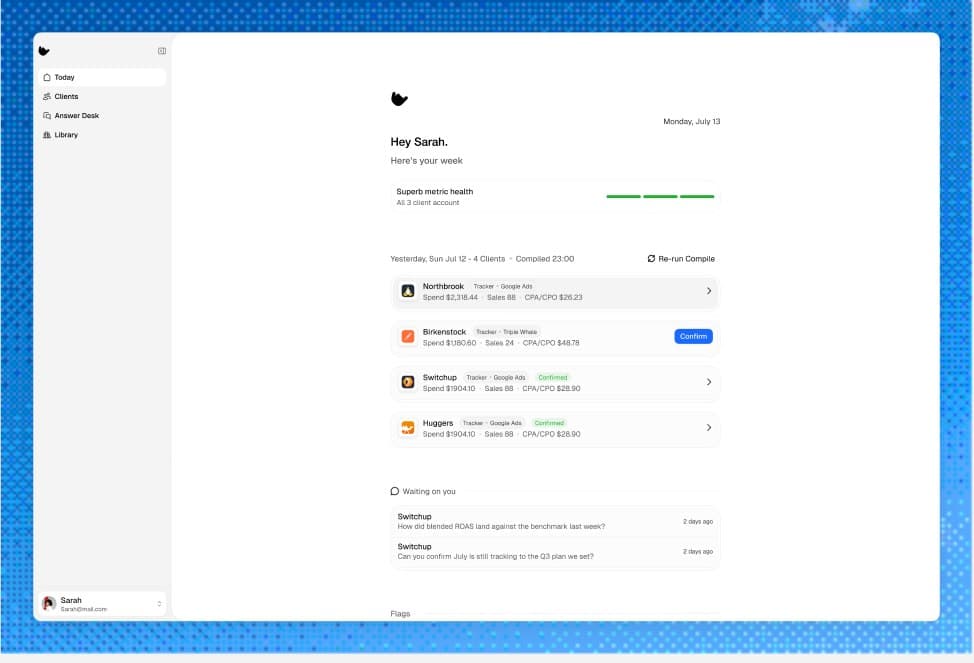This screenshot has width=974, height=663.
Task: Open Answer Desk in the sidebar
Action: [x=102, y=116]
